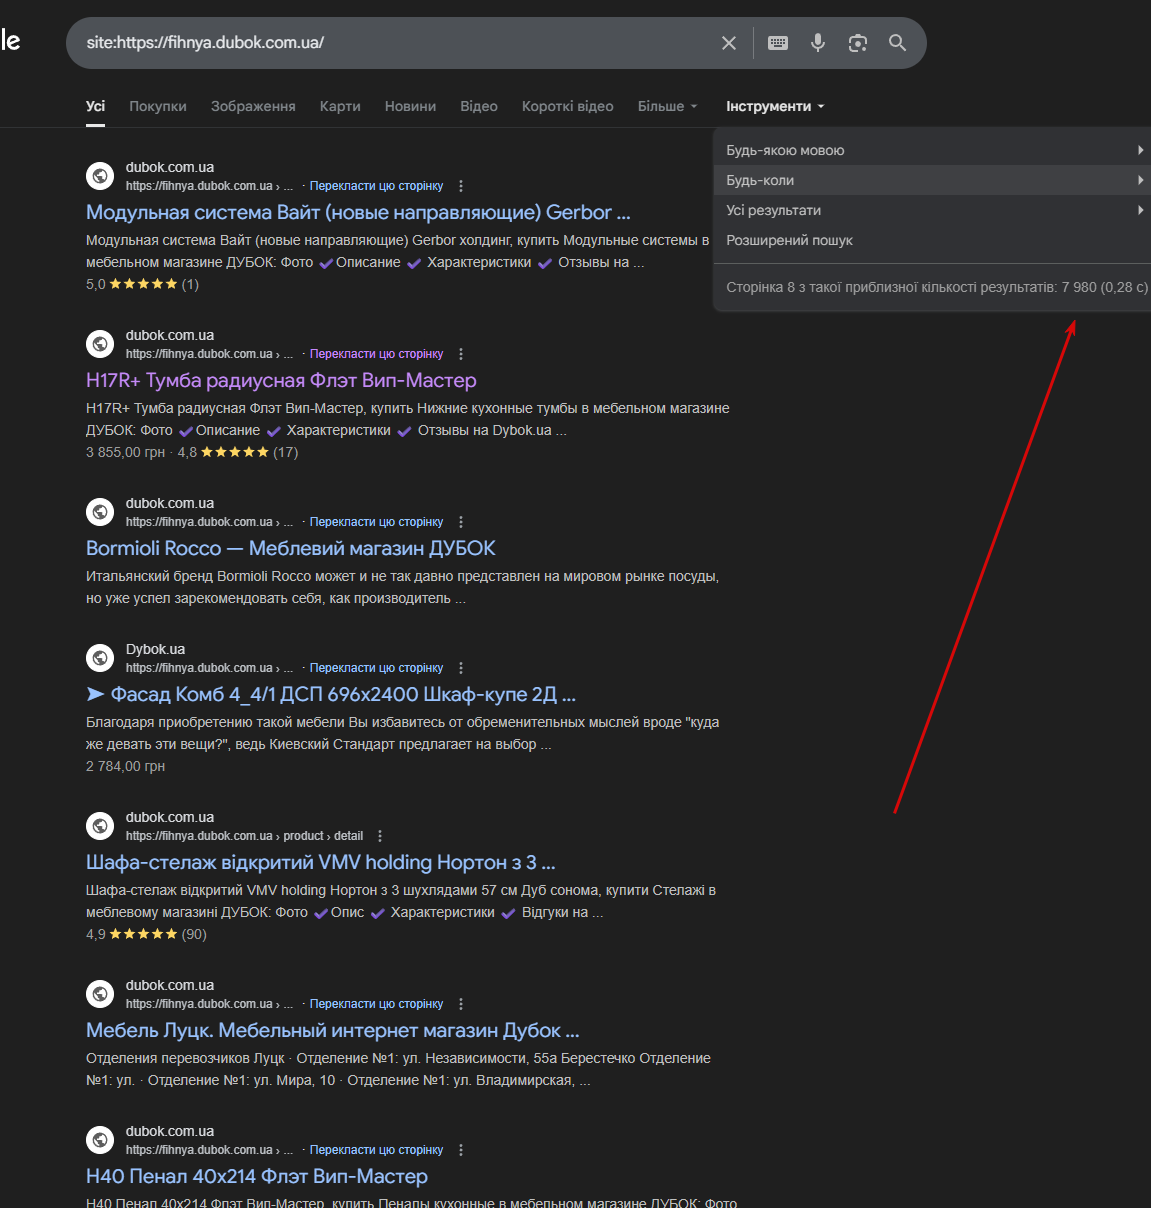Translate the Фасад Комб result page
The height and width of the screenshot is (1208, 1151).
(376, 668)
